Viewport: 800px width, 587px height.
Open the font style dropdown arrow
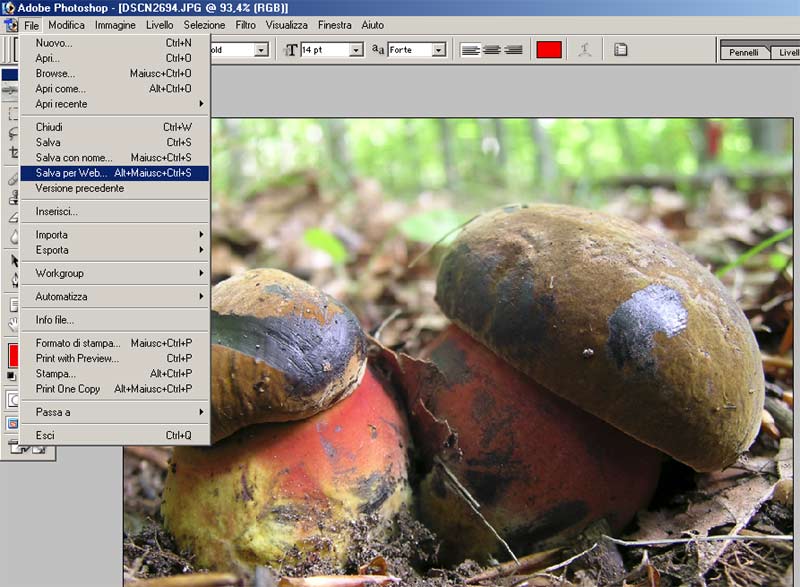coord(261,50)
